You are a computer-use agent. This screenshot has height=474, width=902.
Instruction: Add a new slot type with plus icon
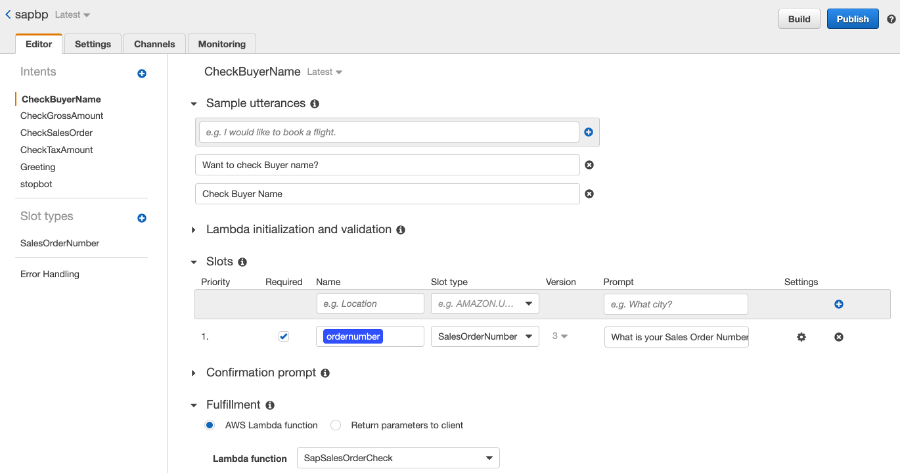(142, 217)
